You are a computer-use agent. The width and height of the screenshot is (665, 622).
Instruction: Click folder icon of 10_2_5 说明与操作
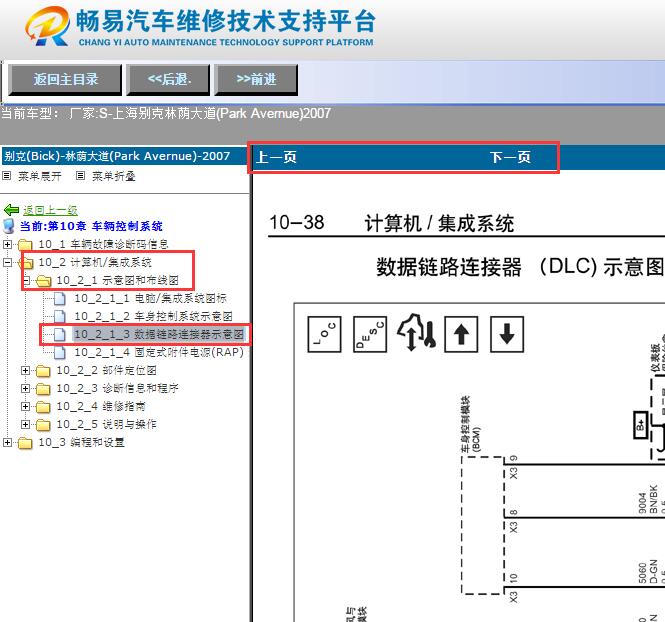coord(43,425)
